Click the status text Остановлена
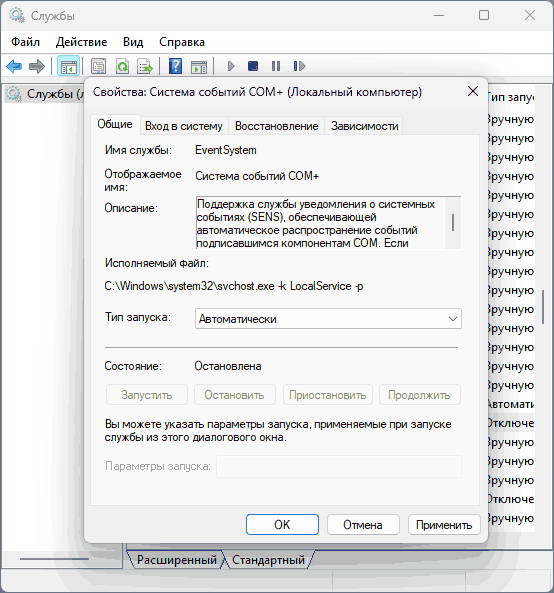The image size is (554, 593). (228, 366)
